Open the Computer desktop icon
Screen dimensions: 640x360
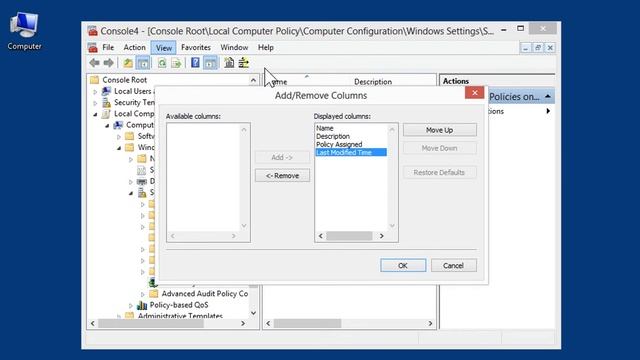click(x=24, y=31)
